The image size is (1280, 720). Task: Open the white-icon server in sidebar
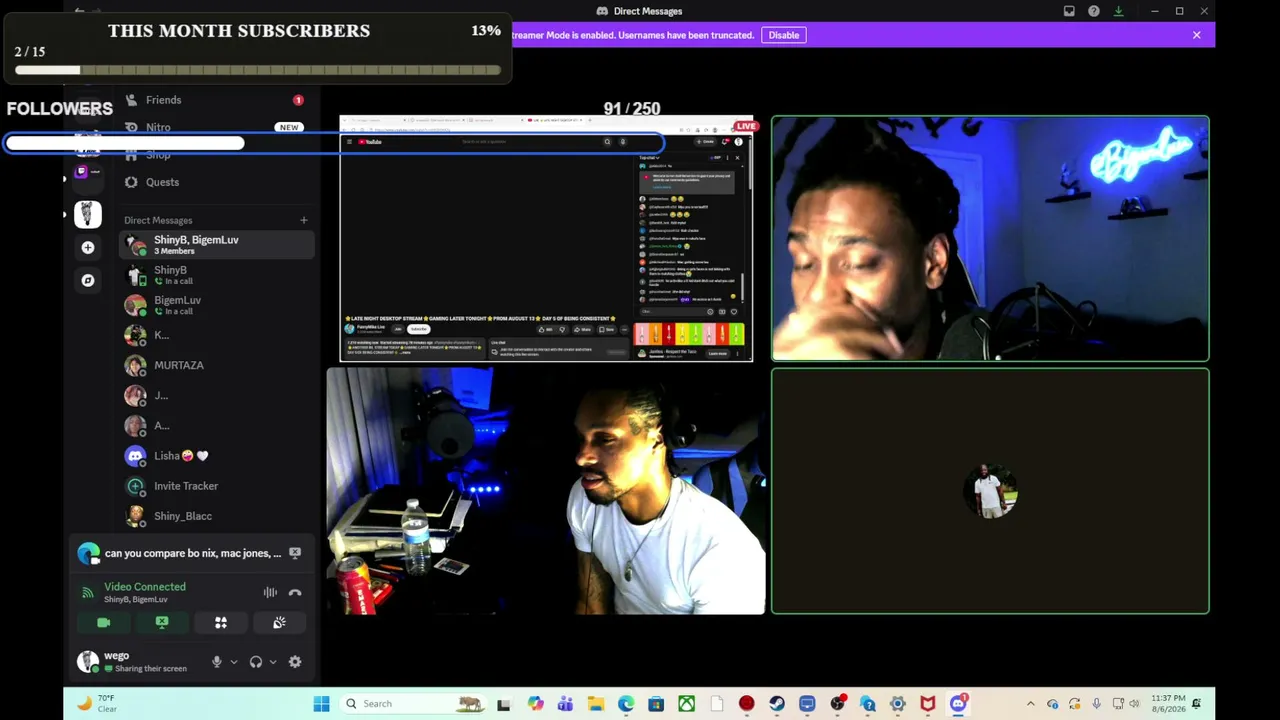pos(88,213)
